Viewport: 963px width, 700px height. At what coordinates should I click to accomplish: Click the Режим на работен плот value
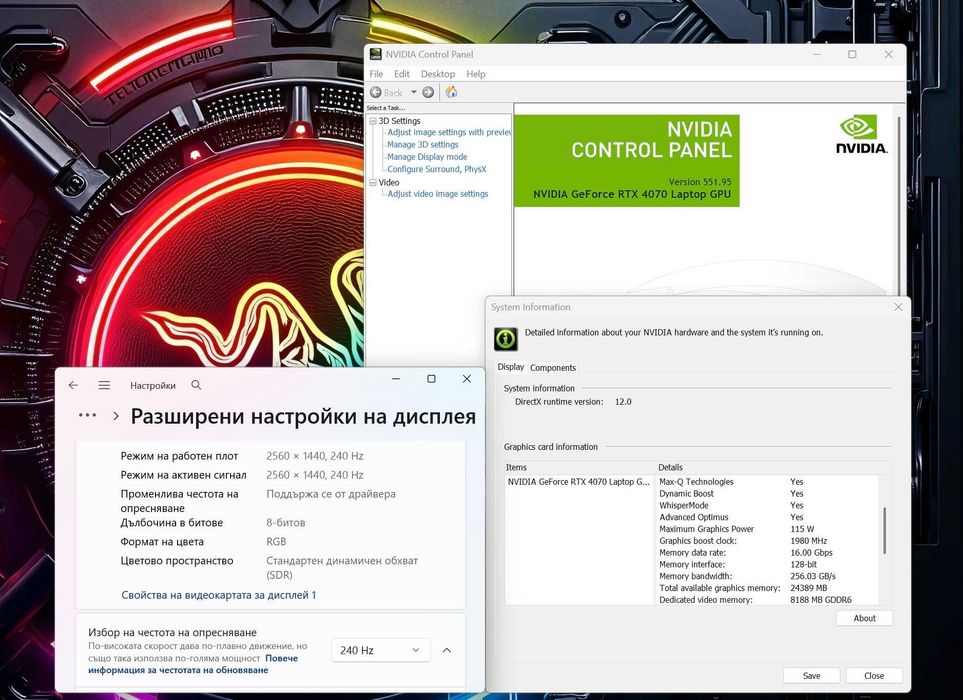coord(314,456)
